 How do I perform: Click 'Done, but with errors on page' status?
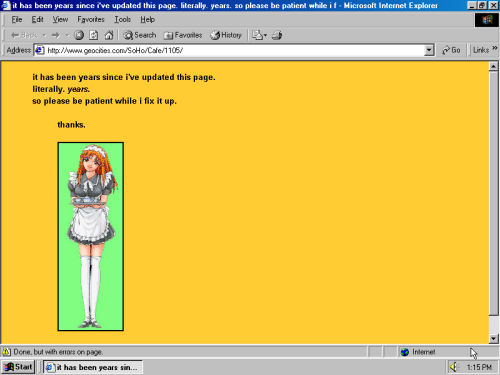(58, 352)
